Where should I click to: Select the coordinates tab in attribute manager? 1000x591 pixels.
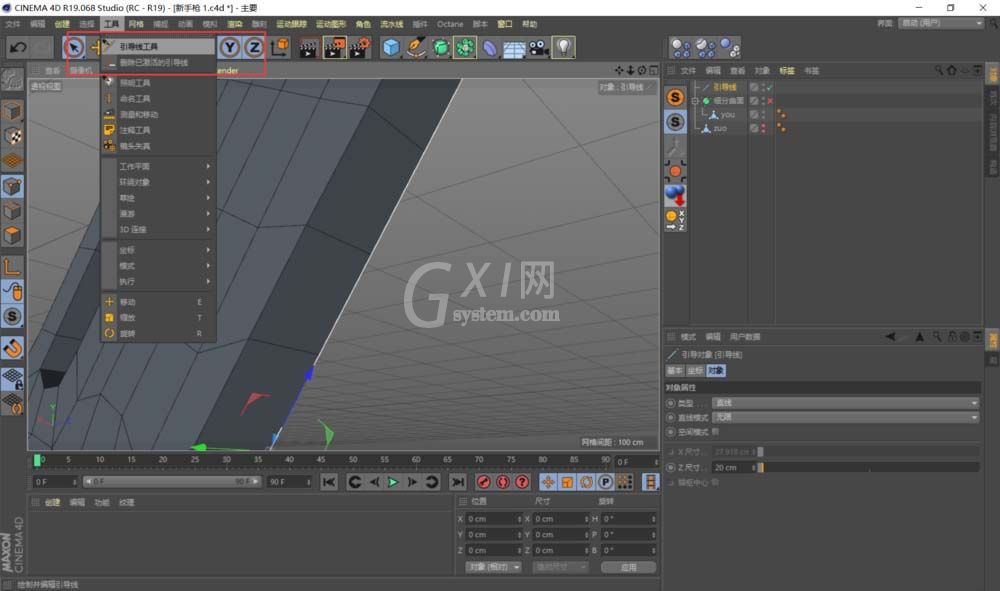tap(695, 370)
